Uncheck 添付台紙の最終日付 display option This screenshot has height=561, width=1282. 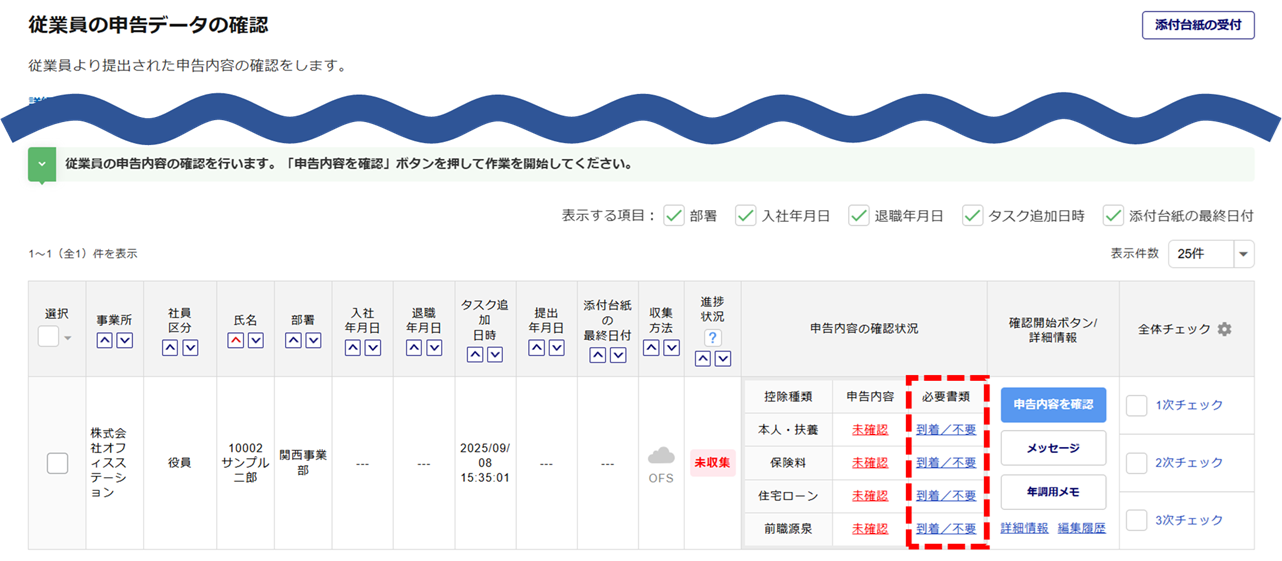coord(1113,215)
